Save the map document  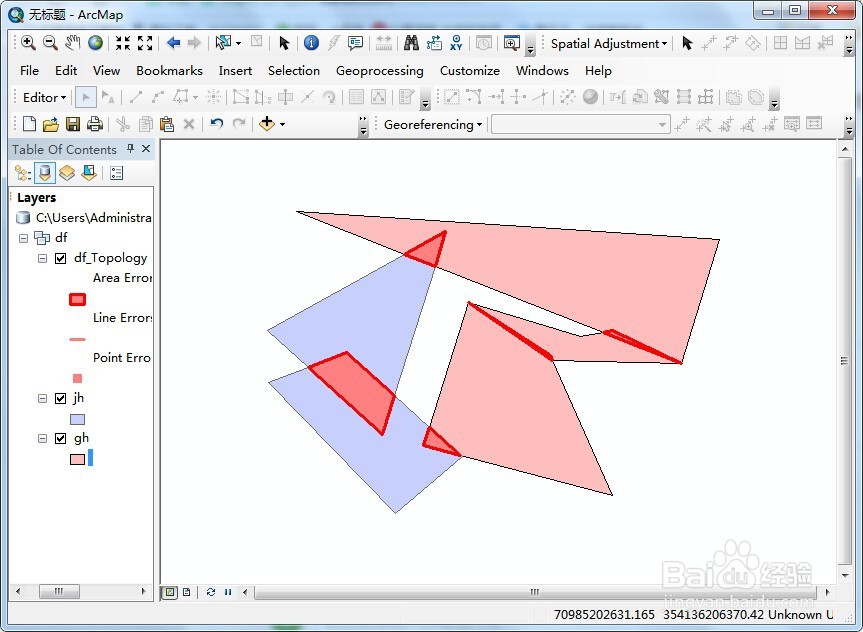73,124
